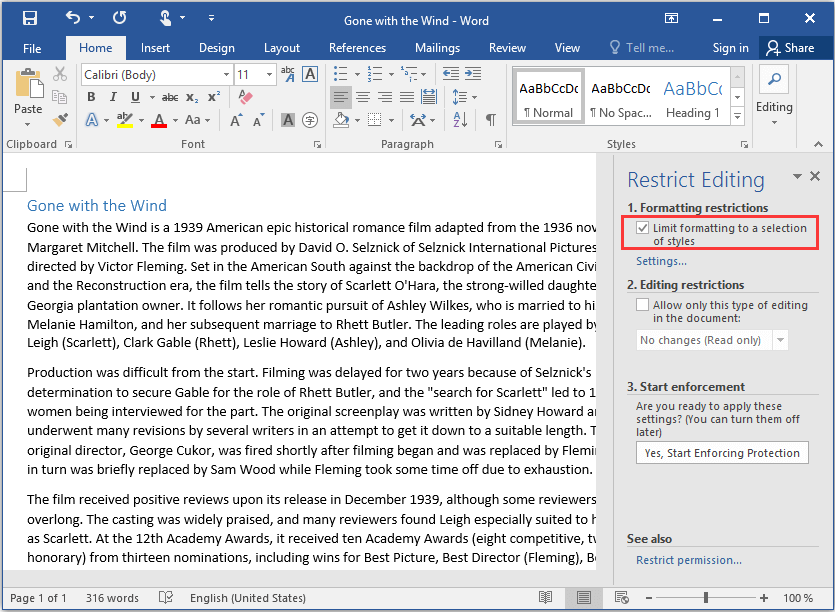Switch to the Layout tab

[282, 48]
